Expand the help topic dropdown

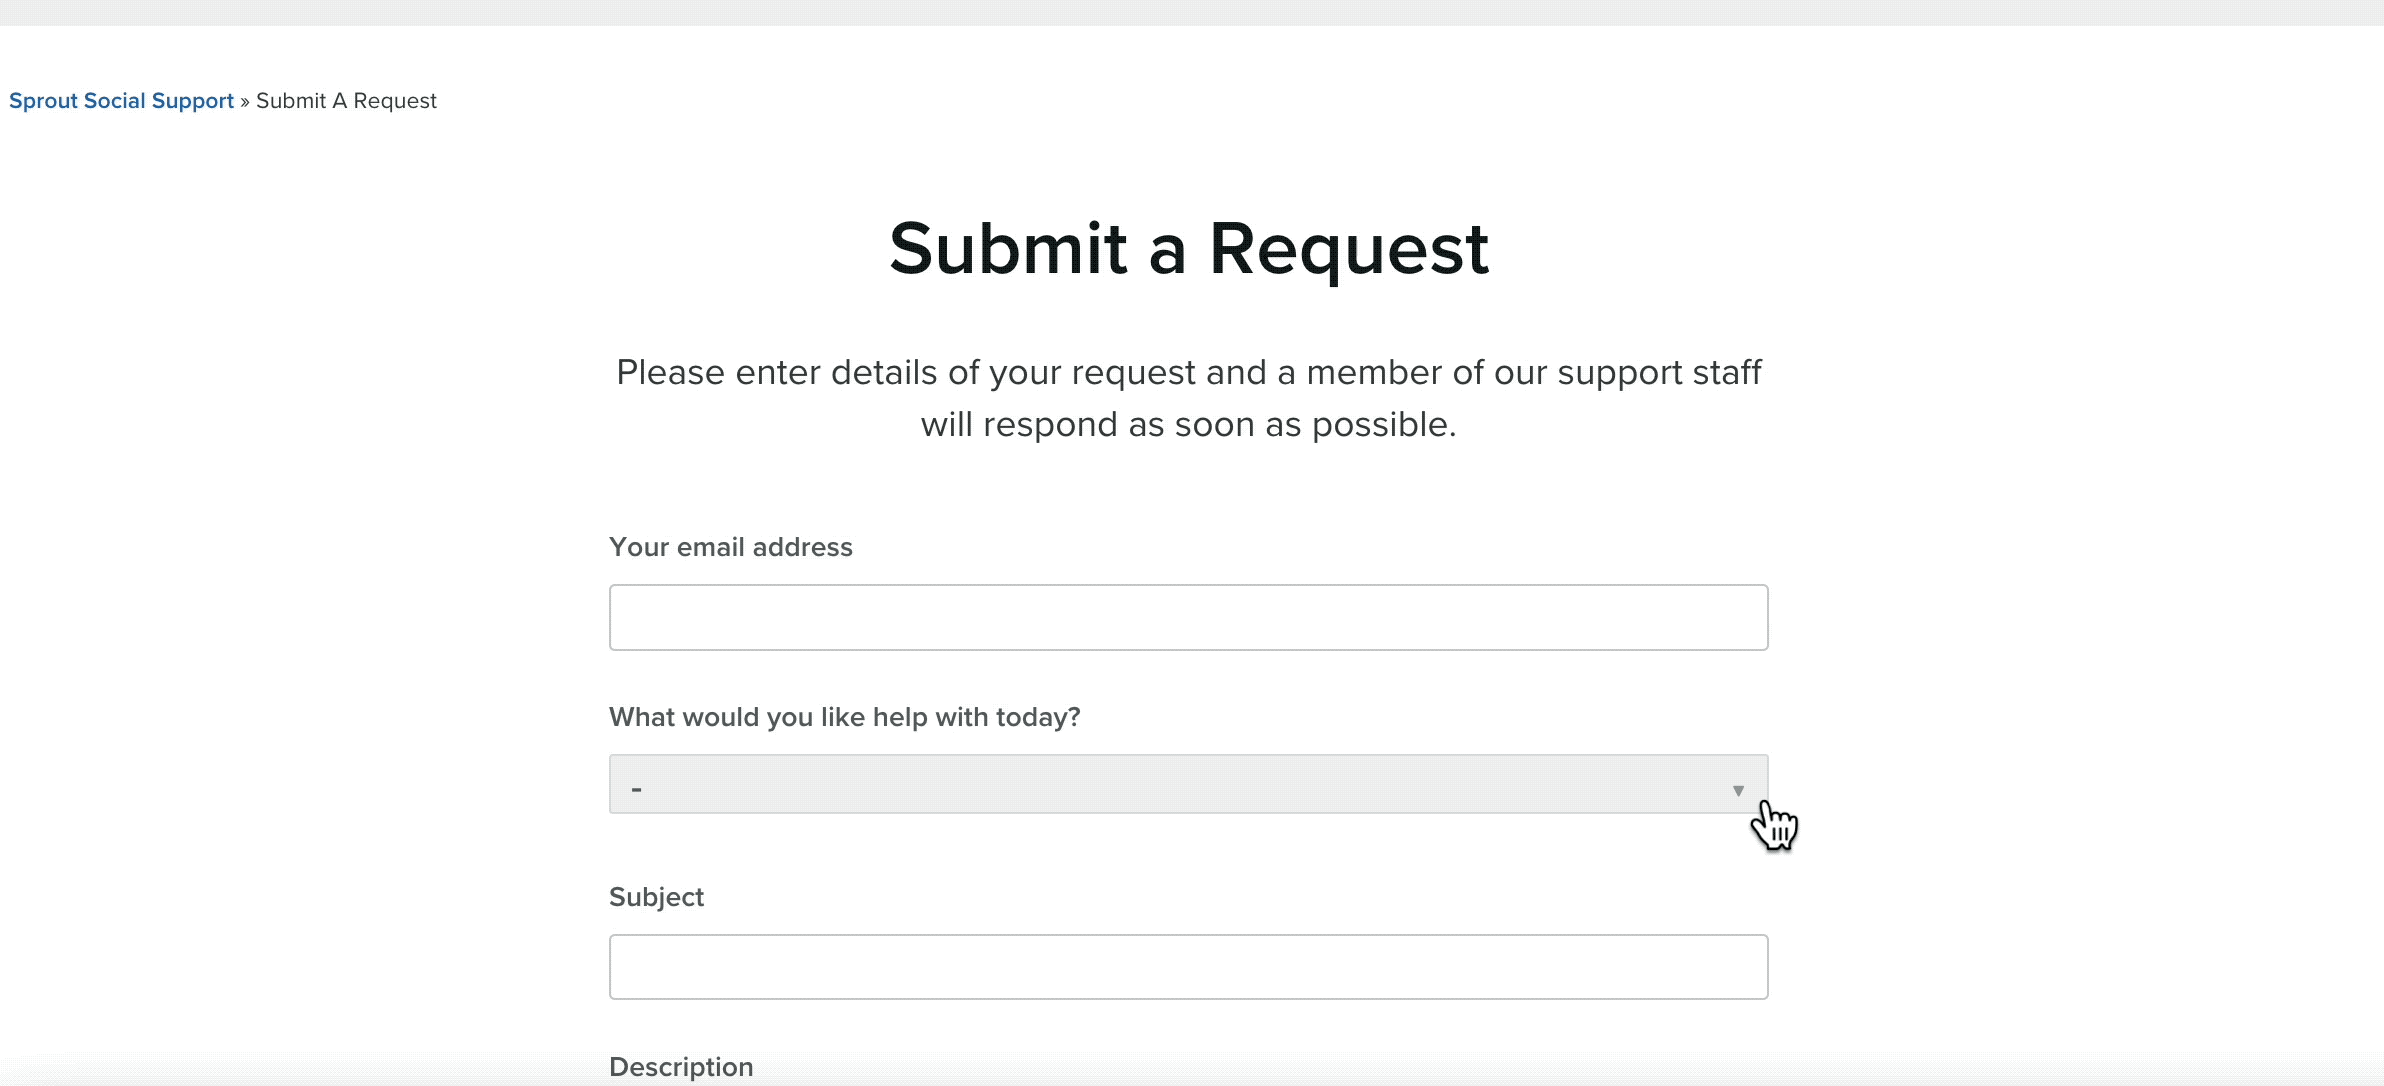(x=1188, y=784)
